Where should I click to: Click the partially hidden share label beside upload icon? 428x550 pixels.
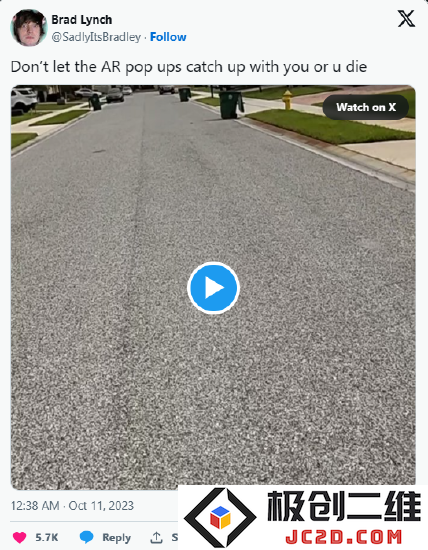click(174, 537)
